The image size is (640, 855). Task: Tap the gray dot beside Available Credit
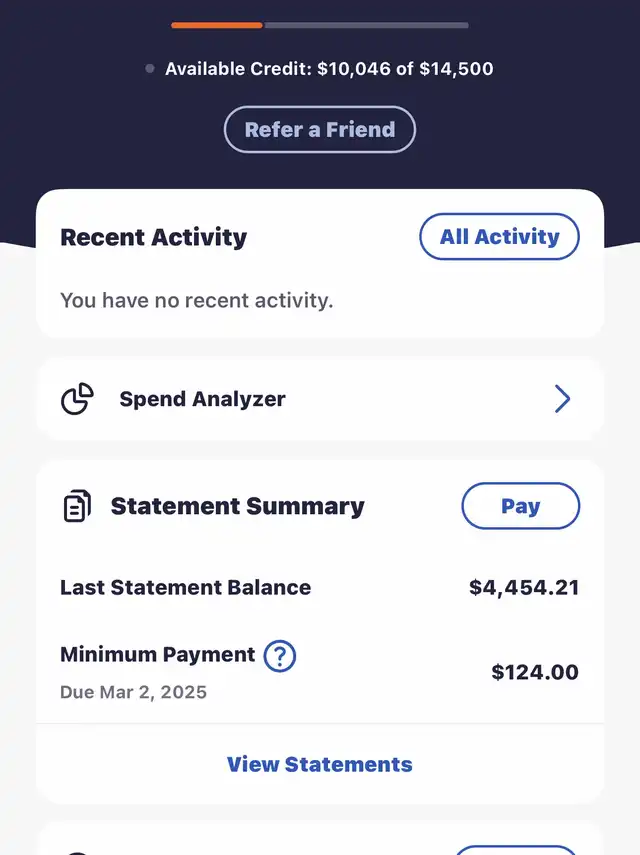(150, 69)
